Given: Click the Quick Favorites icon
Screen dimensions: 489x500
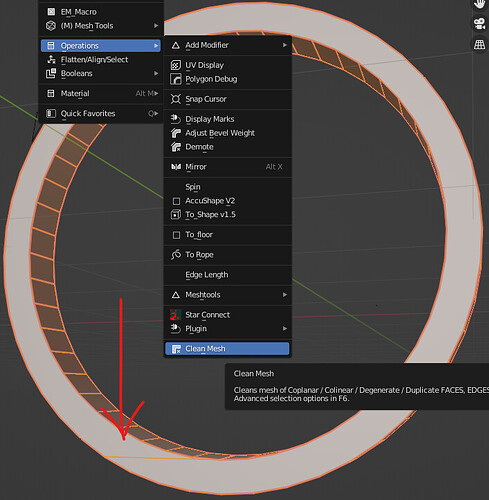Looking at the screenshot, I should [x=51, y=114].
